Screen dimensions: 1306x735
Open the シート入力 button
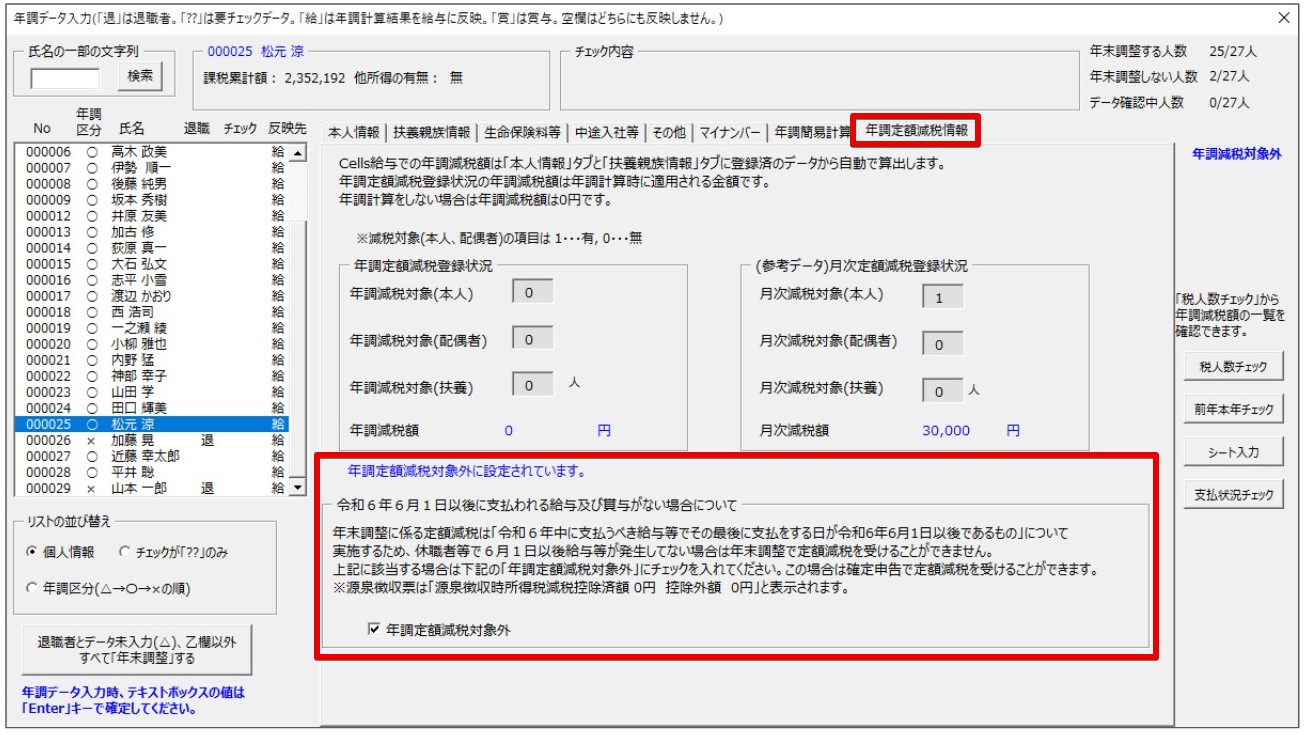(1233, 452)
